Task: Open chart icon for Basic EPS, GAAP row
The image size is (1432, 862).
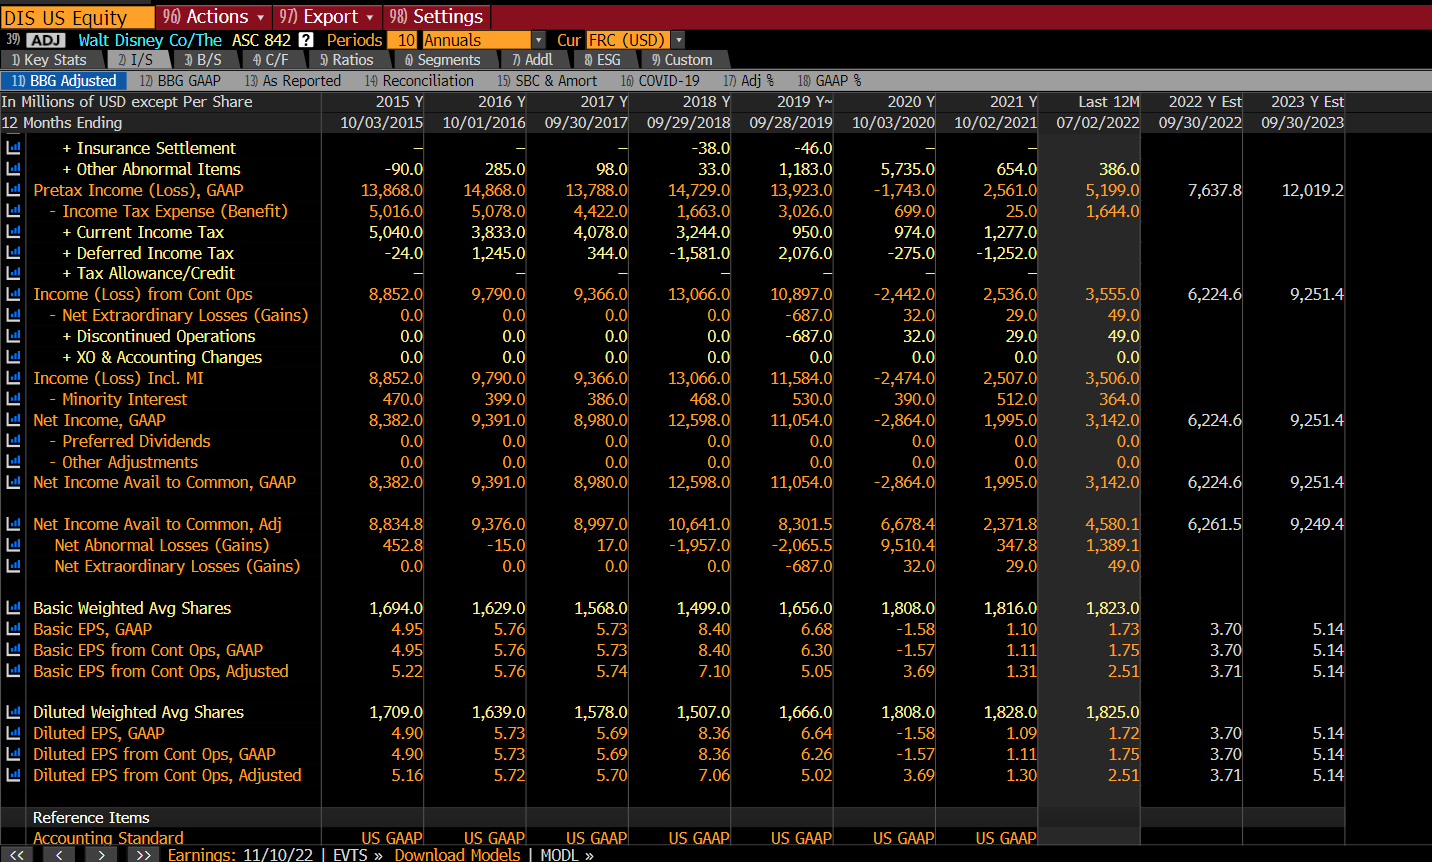Action: 13,629
